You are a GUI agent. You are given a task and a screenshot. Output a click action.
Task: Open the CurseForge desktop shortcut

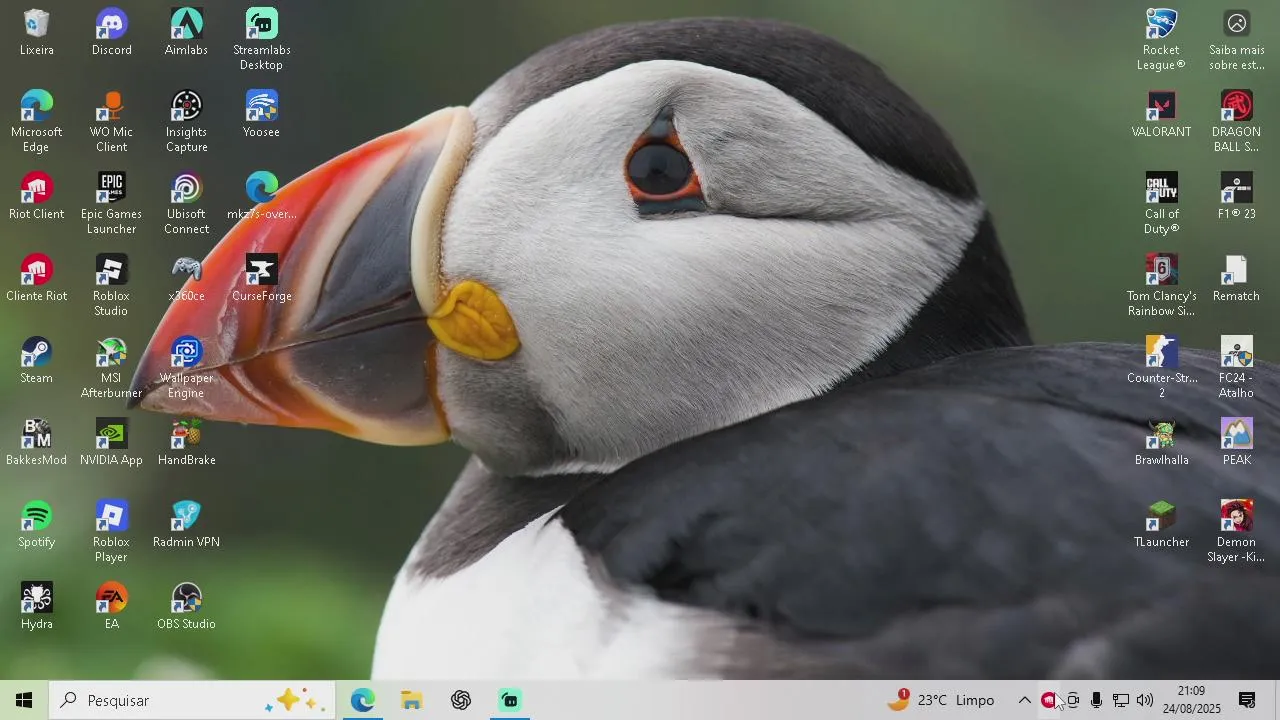pyautogui.click(x=261, y=278)
